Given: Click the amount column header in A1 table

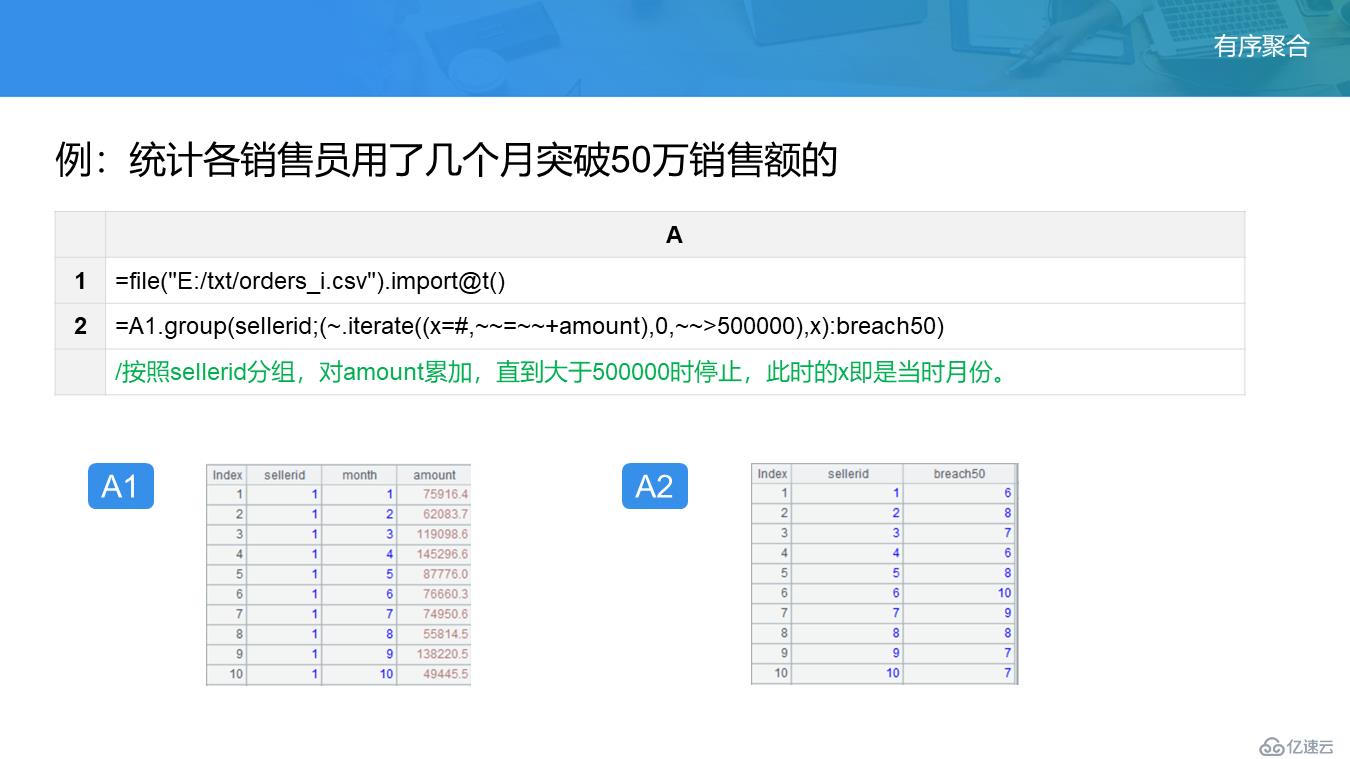Looking at the screenshot, I should tap(434, 475).
